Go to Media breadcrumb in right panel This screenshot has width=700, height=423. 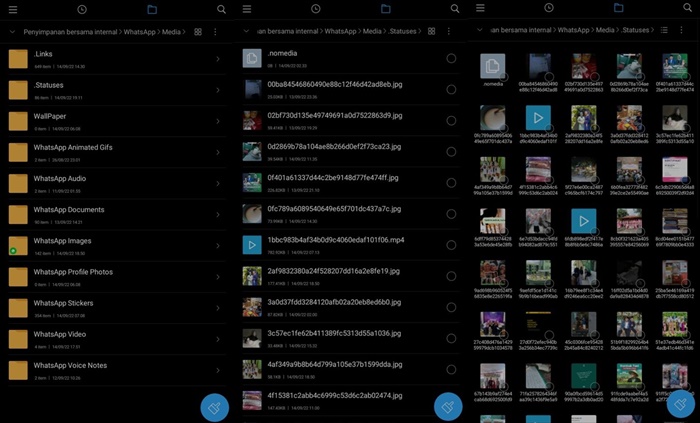coord(605,30)
